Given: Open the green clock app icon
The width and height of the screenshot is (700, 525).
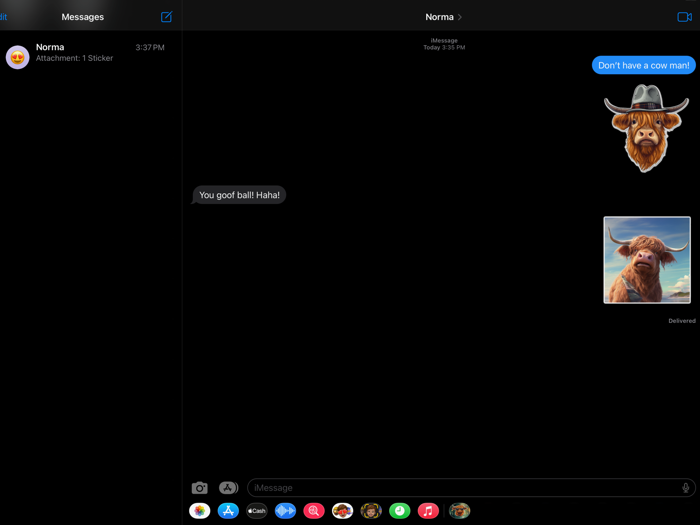Looking at the screenshot, I should [400, 511].
